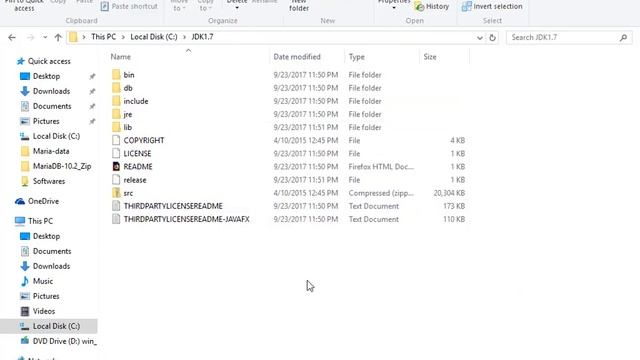The height and width of the screenshot is (360, 640).
Task: Select the jre folder icon
Action: pyautogui.click(x=116, y=114)
